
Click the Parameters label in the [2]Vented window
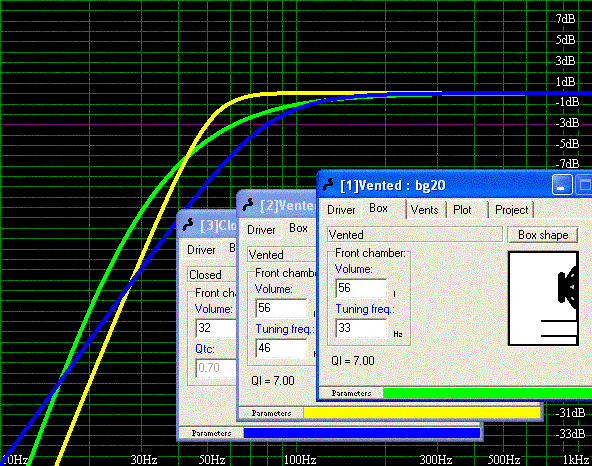271,413
